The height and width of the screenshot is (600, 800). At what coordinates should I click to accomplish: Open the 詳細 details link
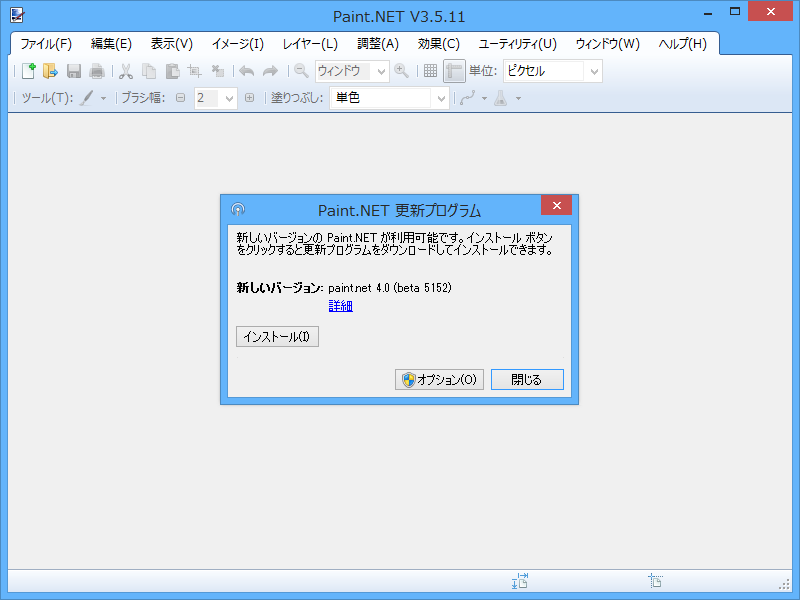coord(340,306)
